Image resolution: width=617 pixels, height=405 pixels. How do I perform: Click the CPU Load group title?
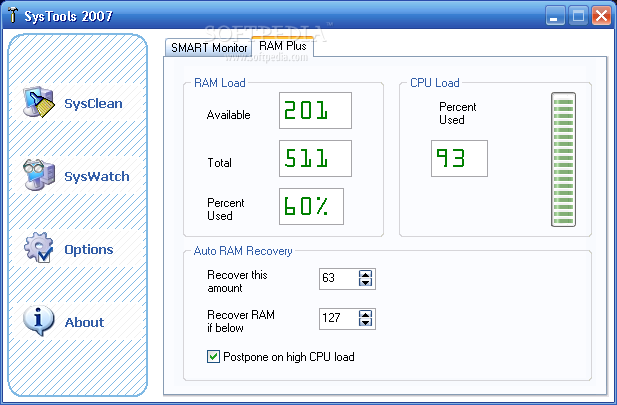(435, 83)
